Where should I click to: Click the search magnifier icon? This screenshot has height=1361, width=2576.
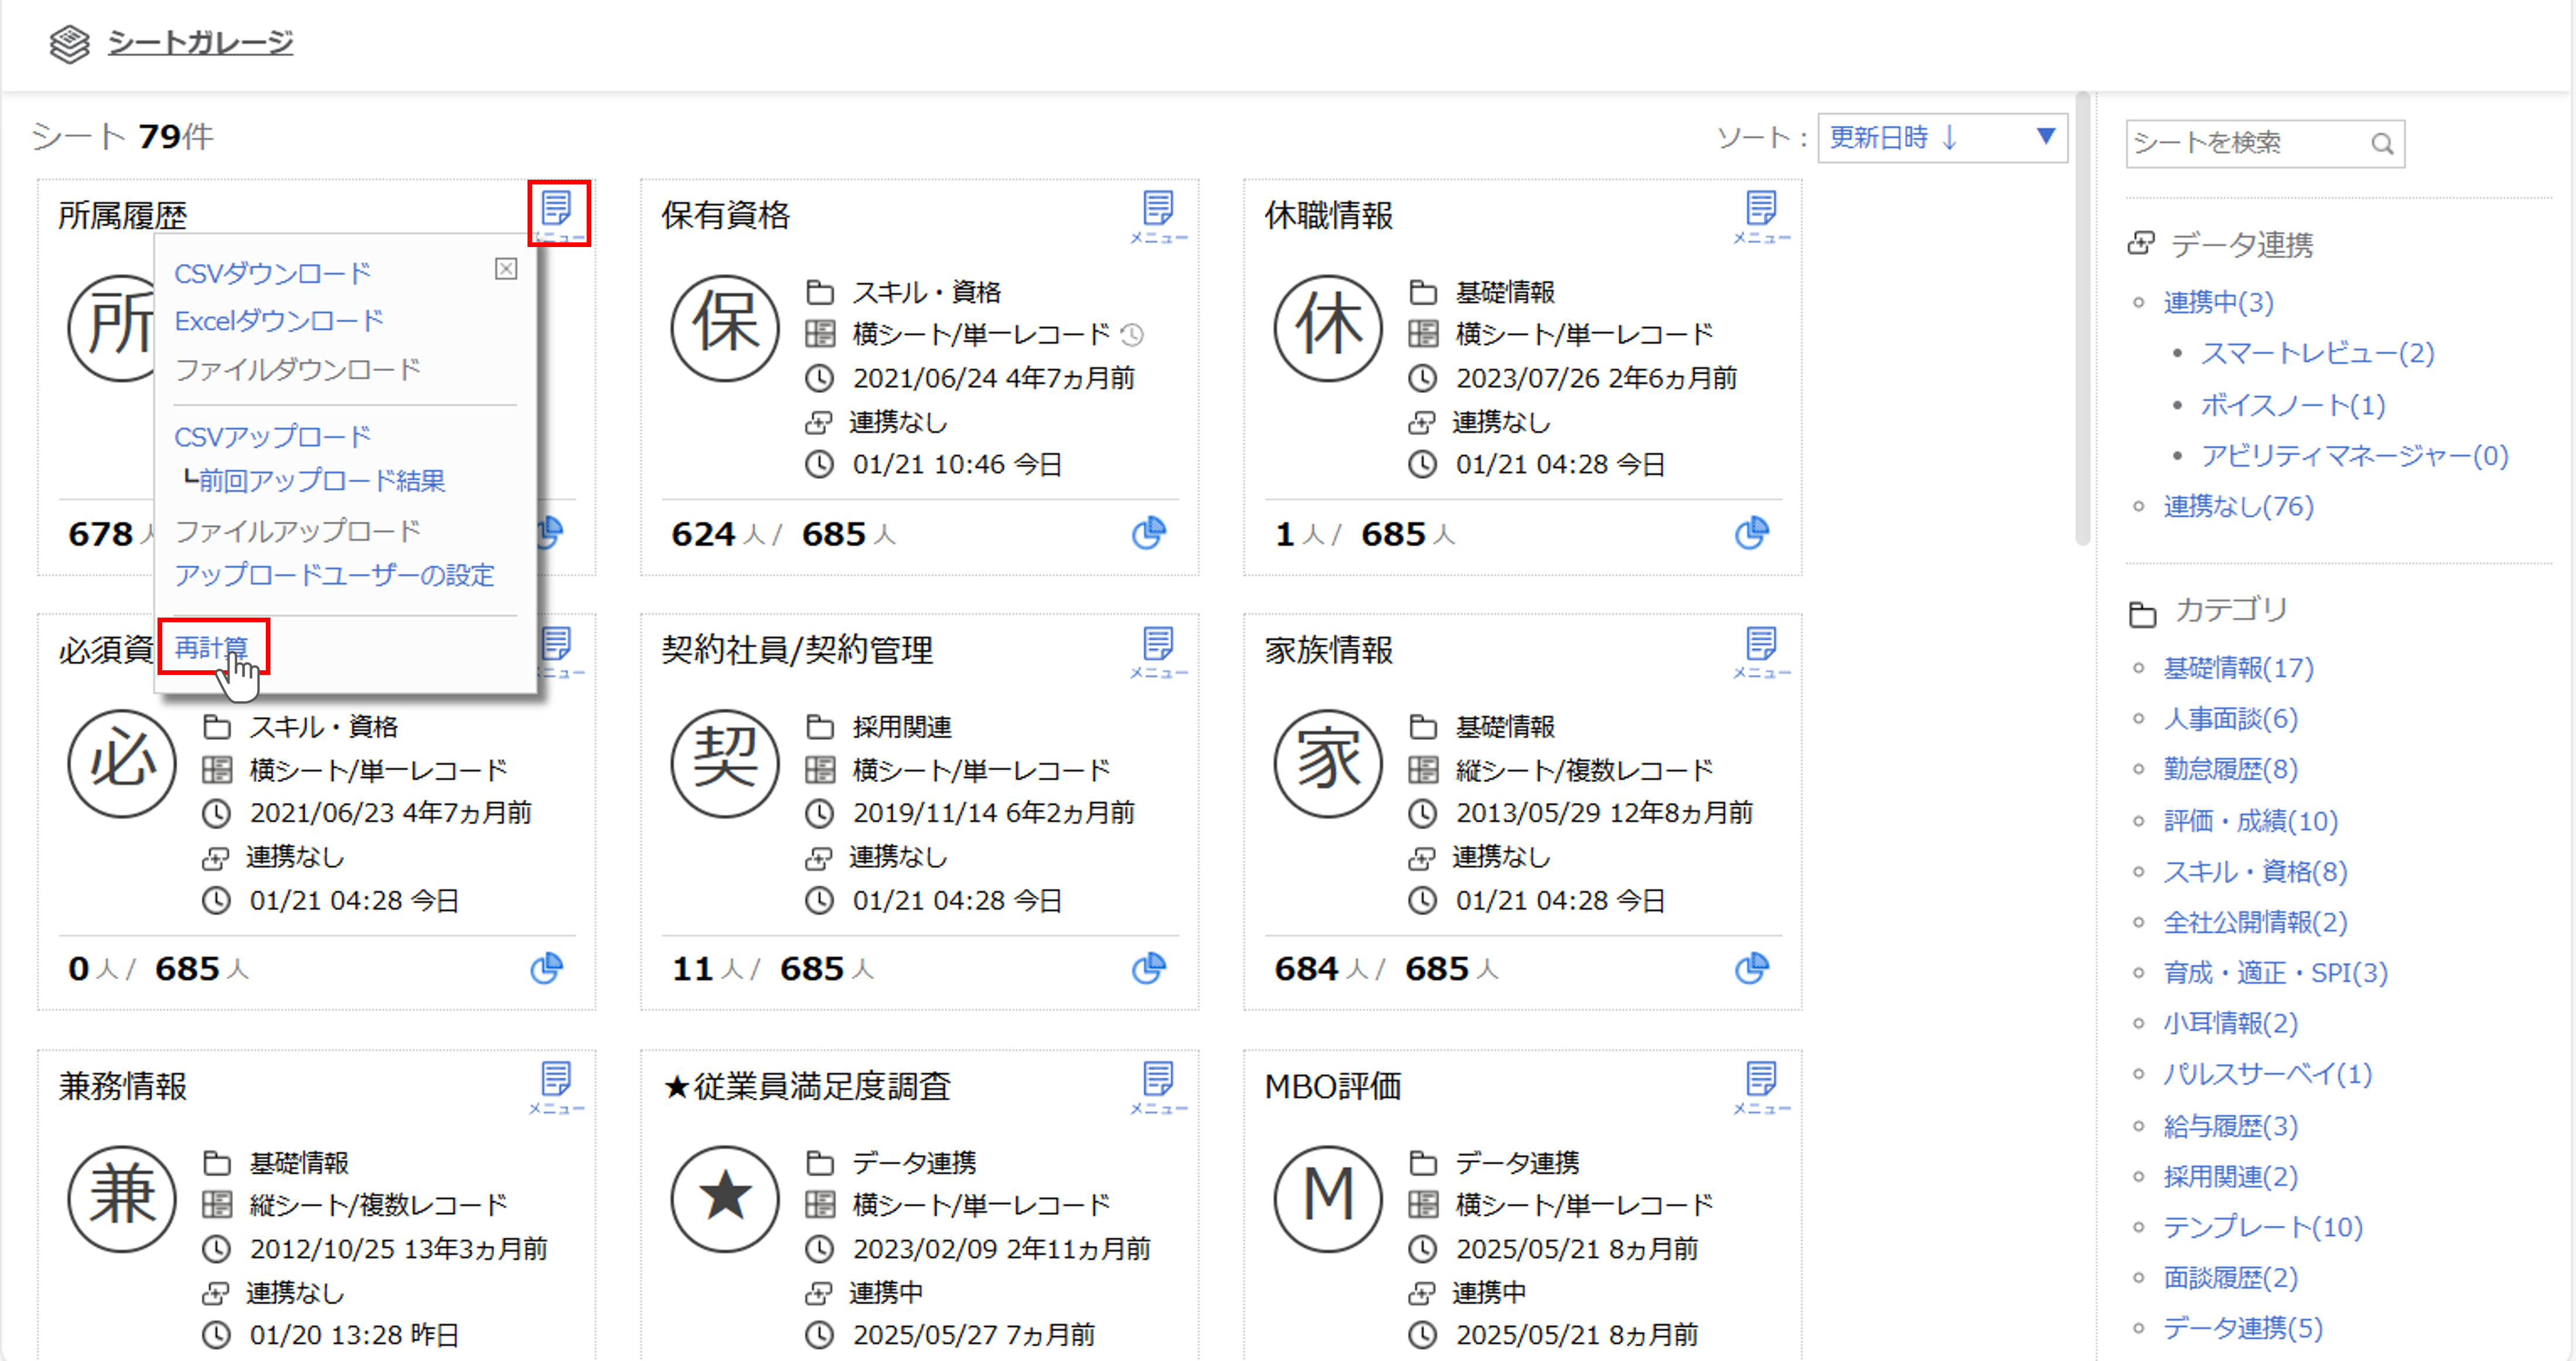[2382, 144]
